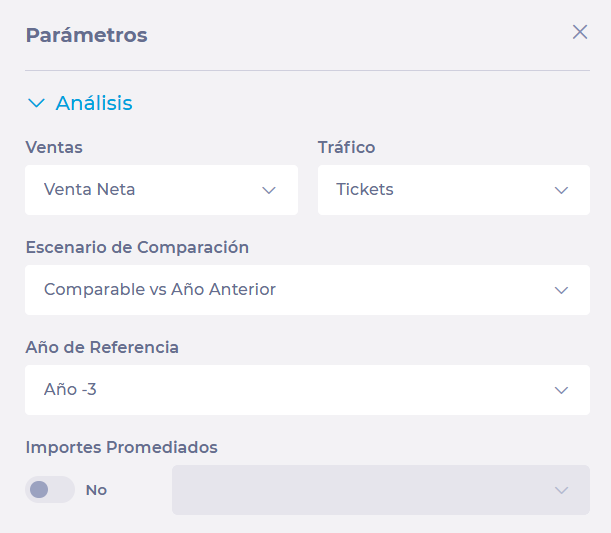This screenshot has width=611, height=533.
Task: Collapse the Análisis section chevron
Action: tap(37, 103)
